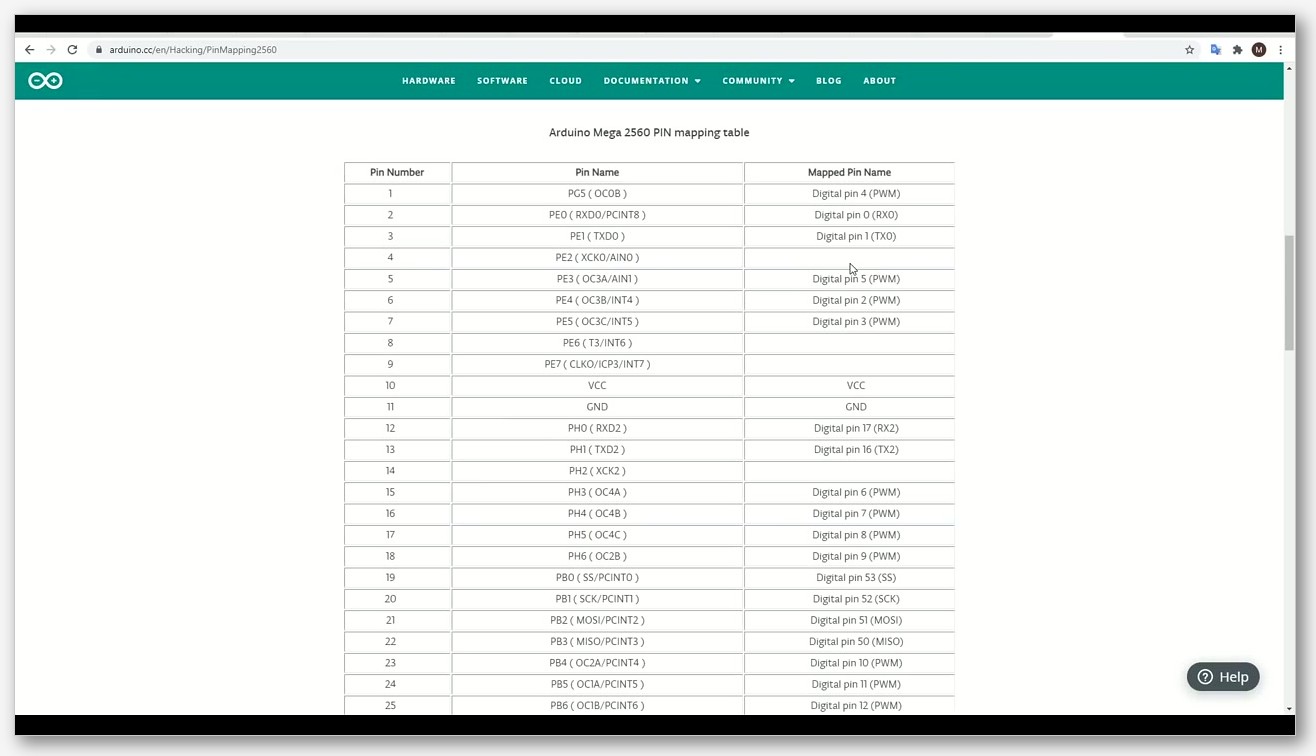Open the BLOG menu item
The image size is (1316, 756).
coord(829,81)
